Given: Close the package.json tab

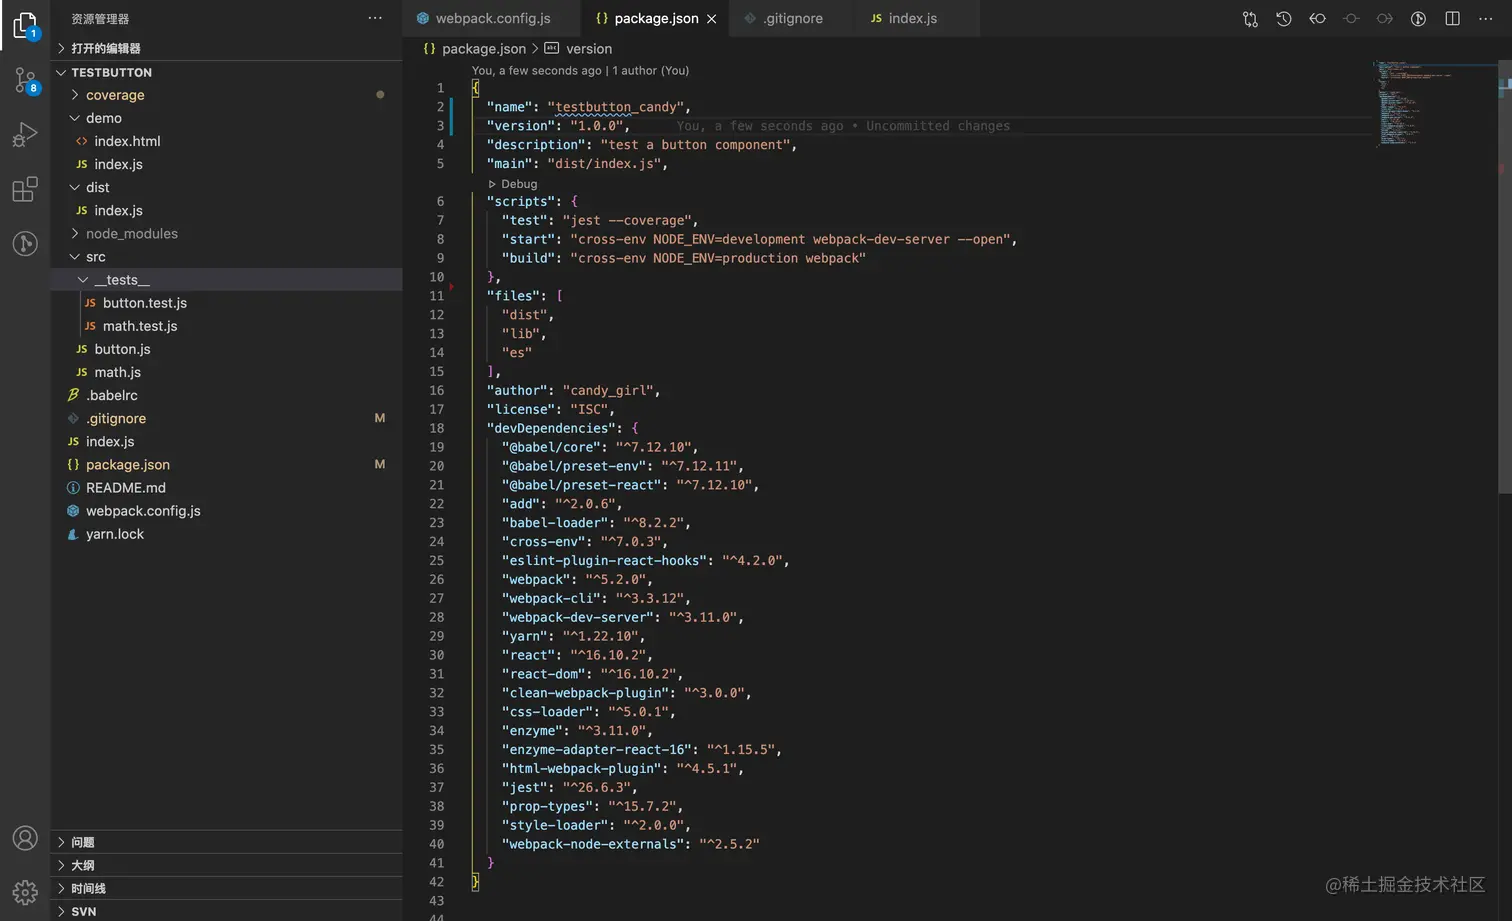Looking at the screenshot, I should pyautogui.click(x=712, y=19).
